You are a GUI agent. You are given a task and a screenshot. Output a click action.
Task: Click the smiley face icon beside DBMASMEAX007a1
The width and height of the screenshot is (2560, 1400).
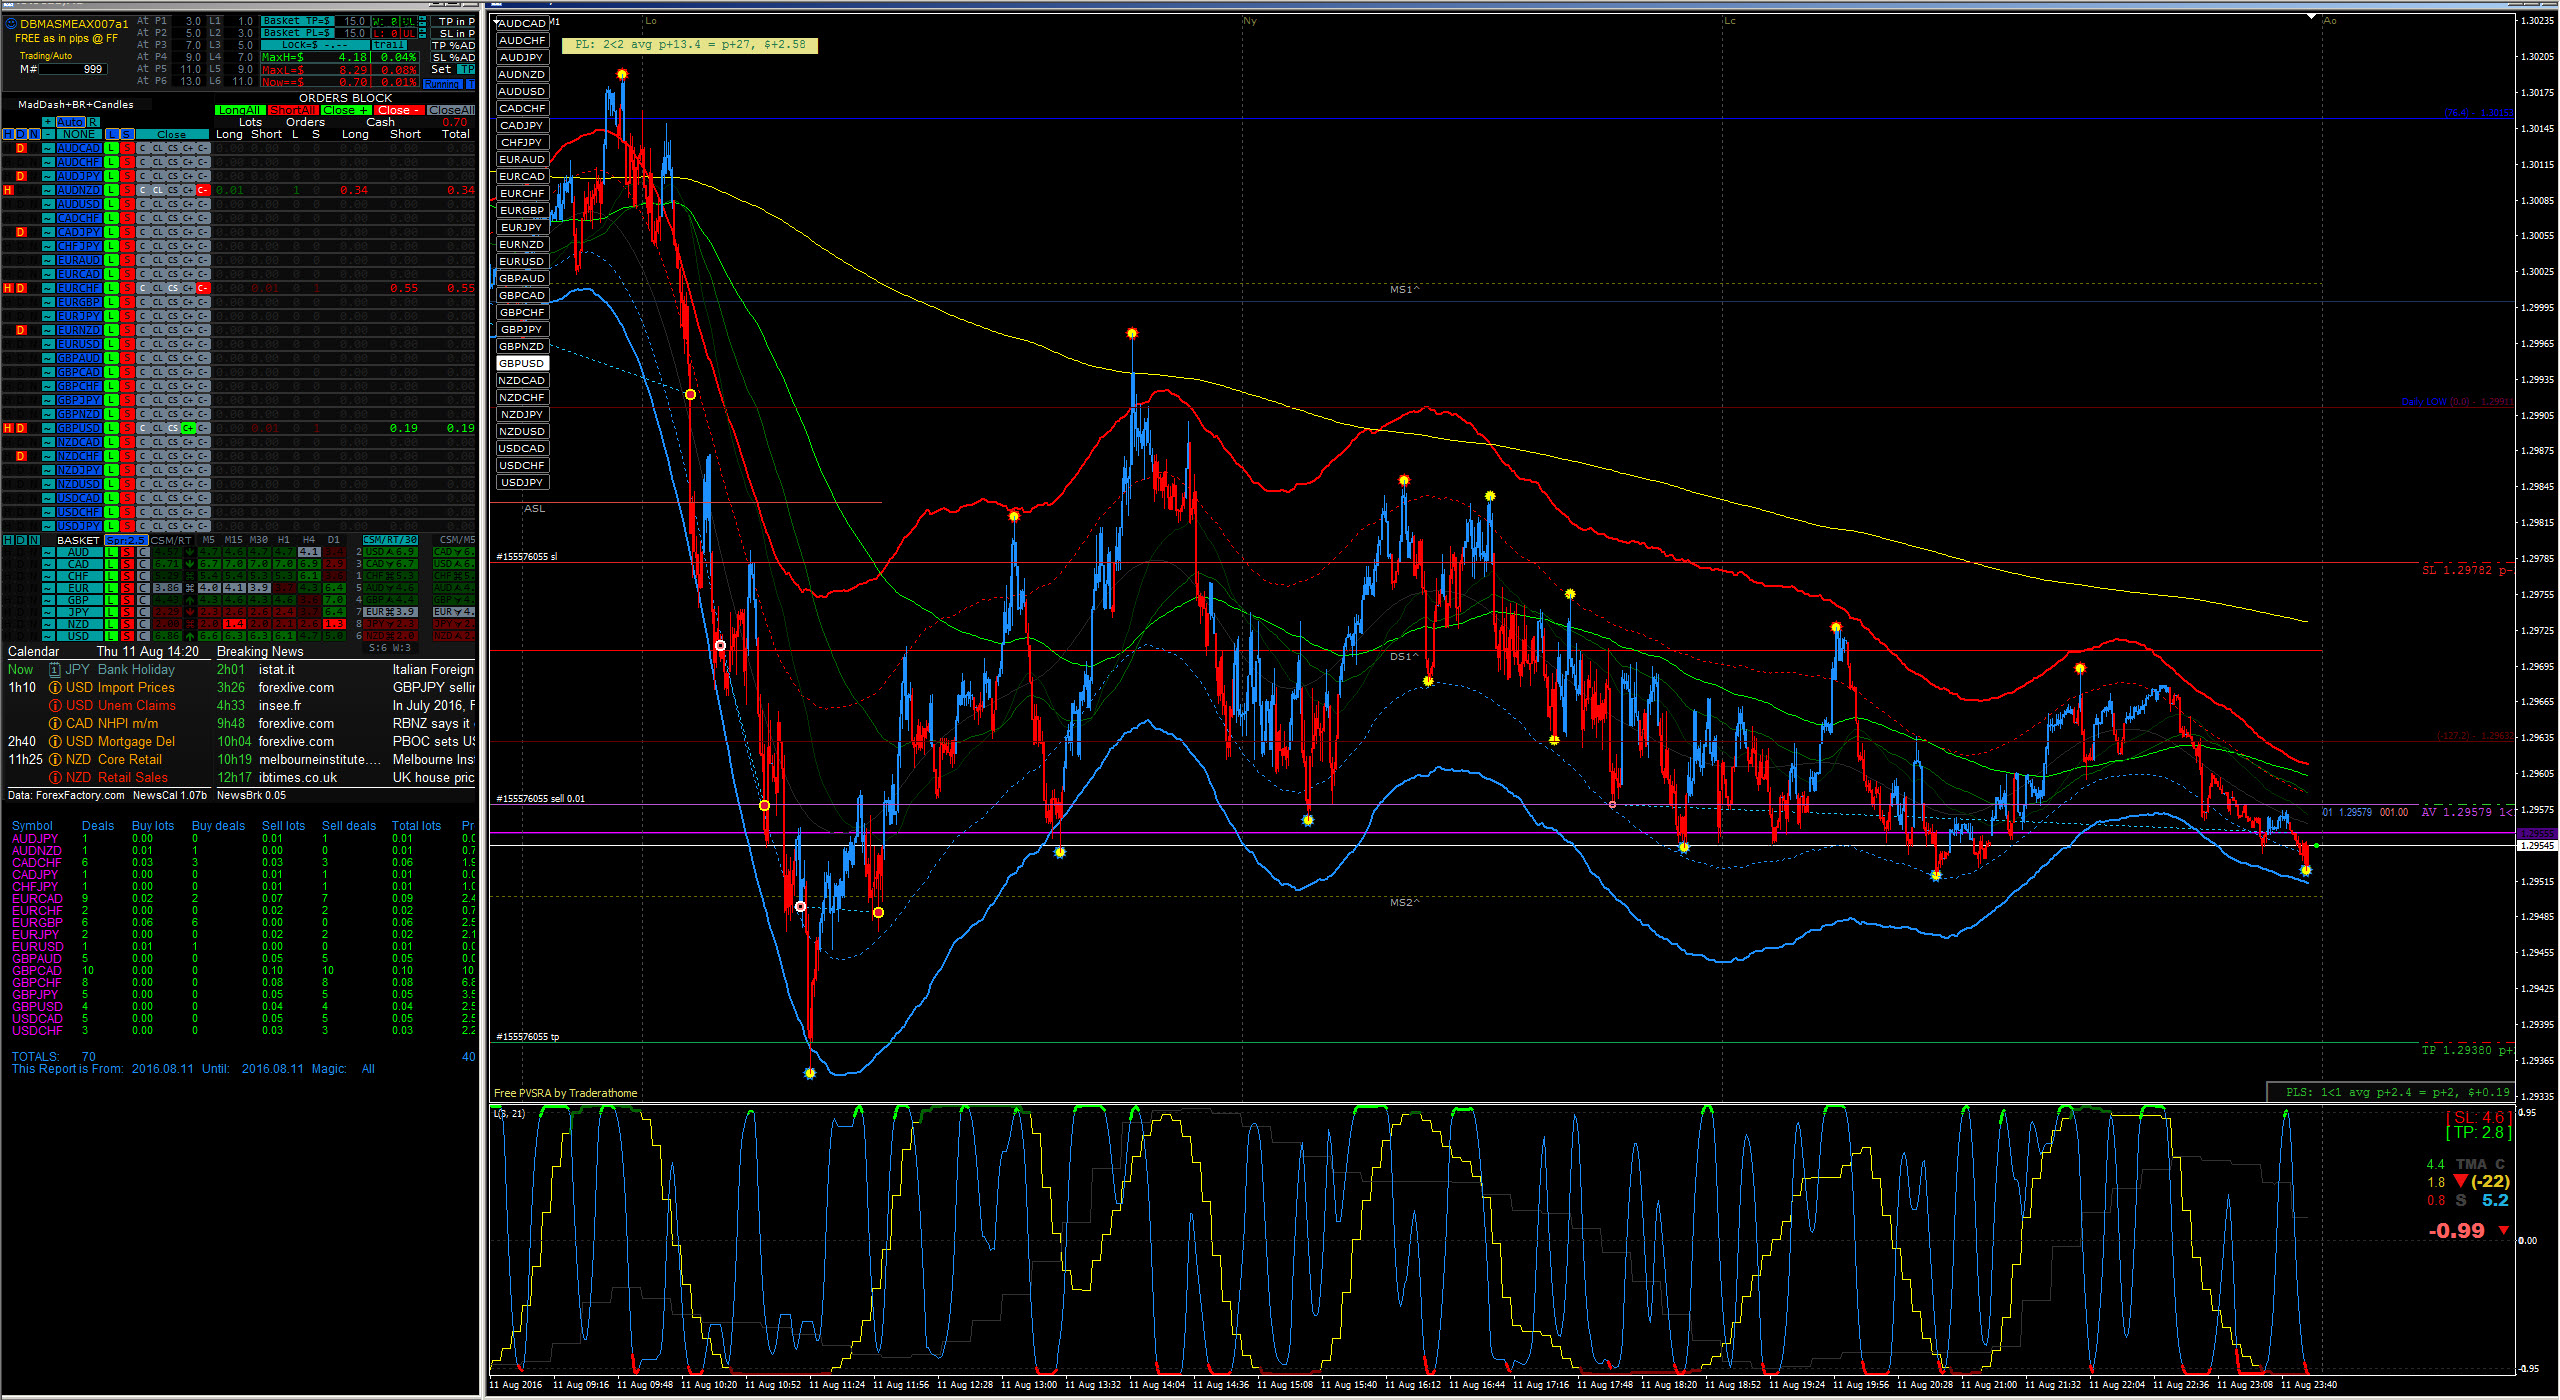tap(11, 23)
